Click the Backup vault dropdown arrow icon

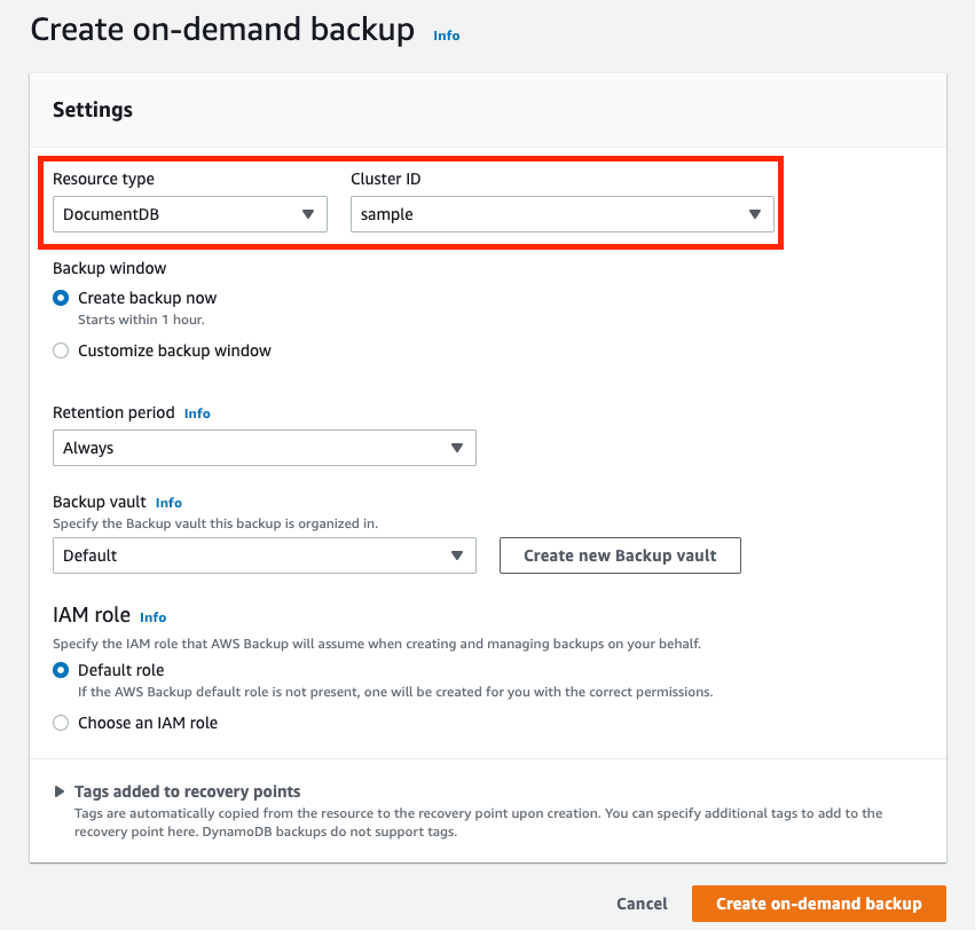click(459, 555)
